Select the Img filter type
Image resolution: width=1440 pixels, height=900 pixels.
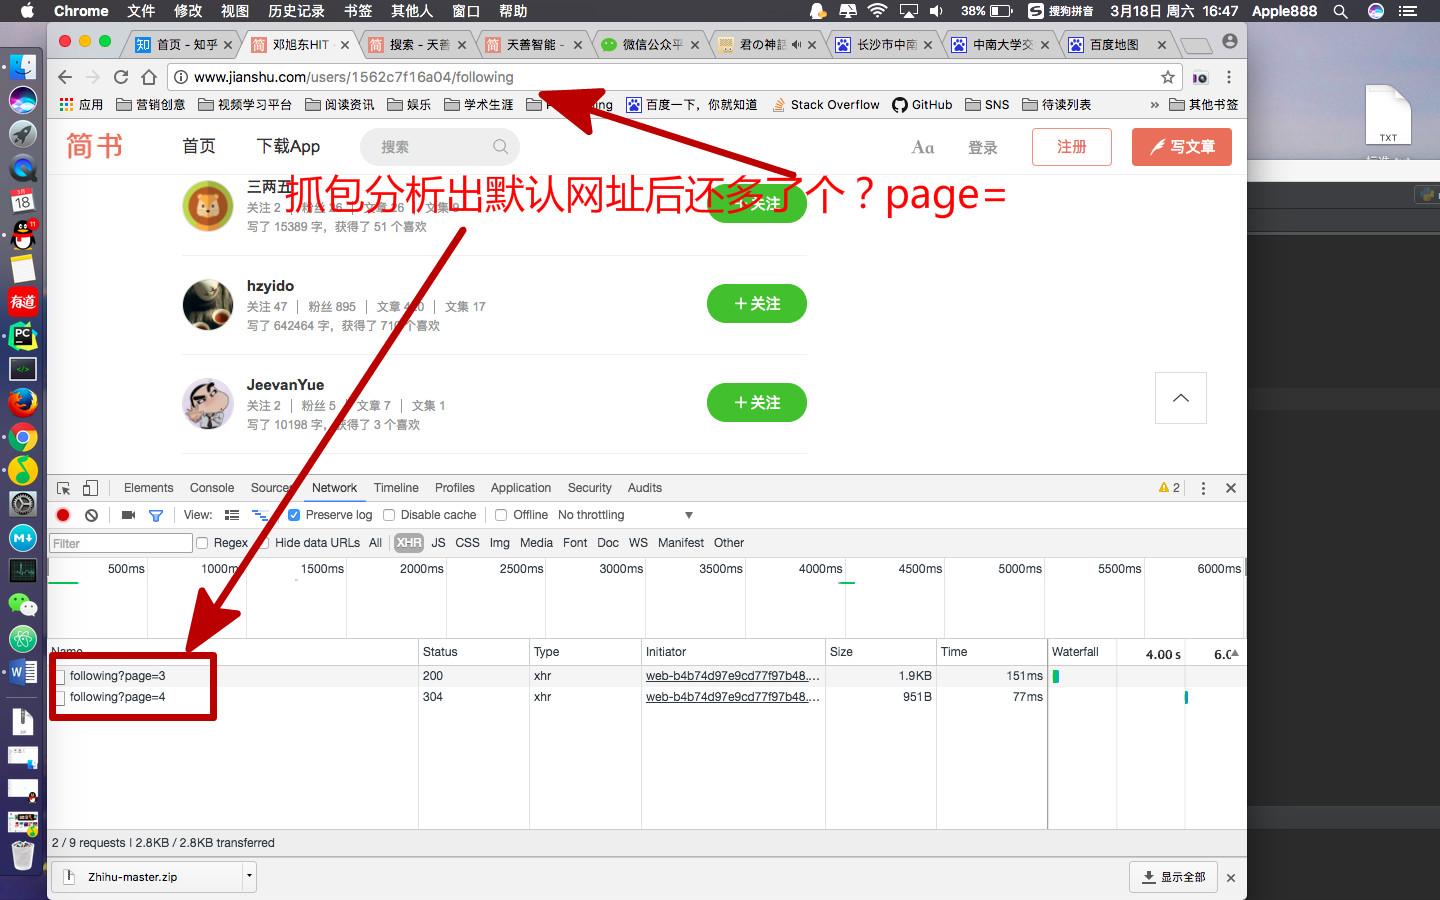(x=499, y=543)
